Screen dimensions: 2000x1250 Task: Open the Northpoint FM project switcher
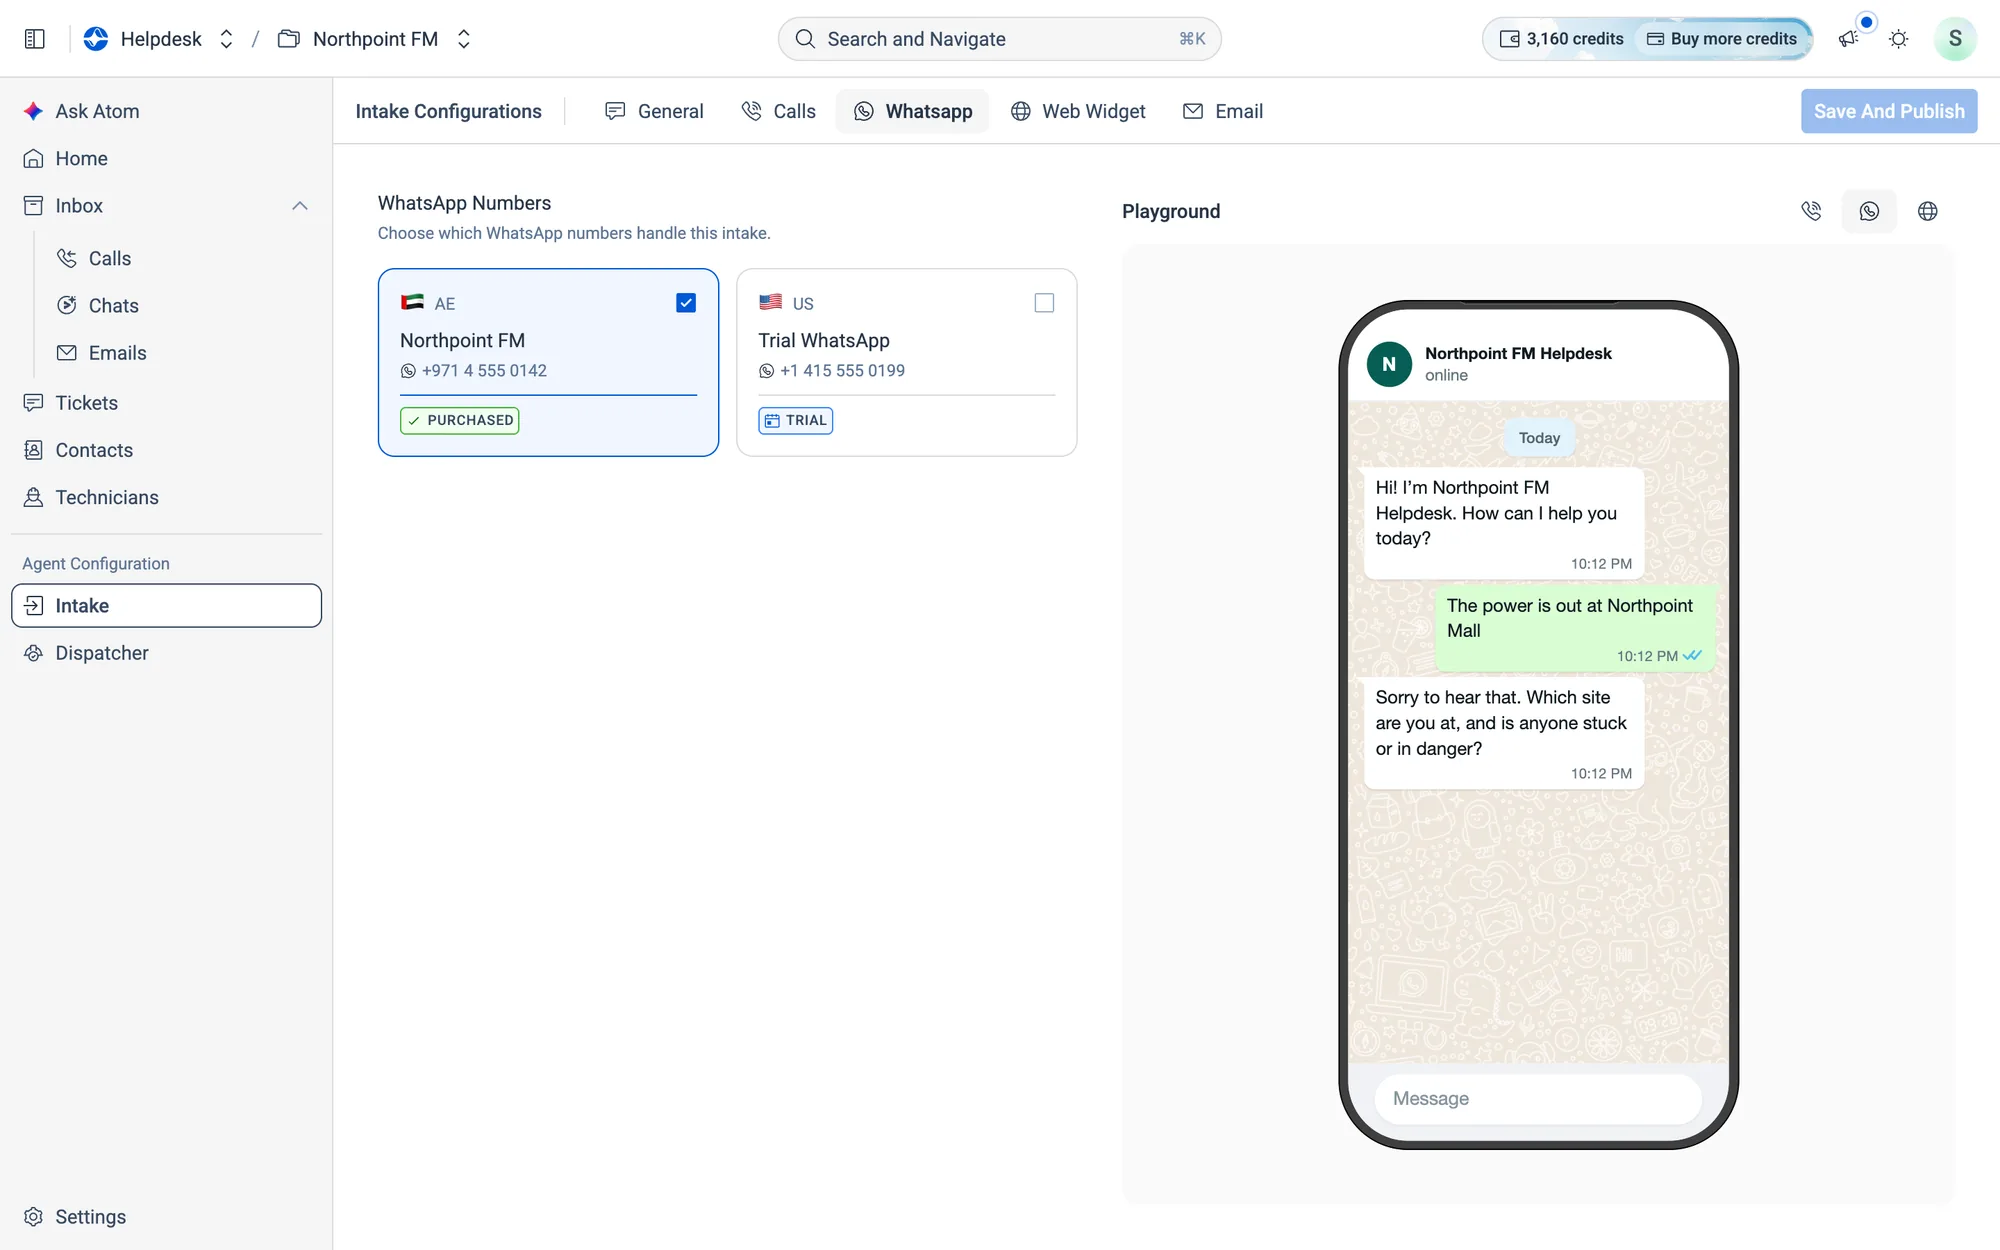(374, 39)
